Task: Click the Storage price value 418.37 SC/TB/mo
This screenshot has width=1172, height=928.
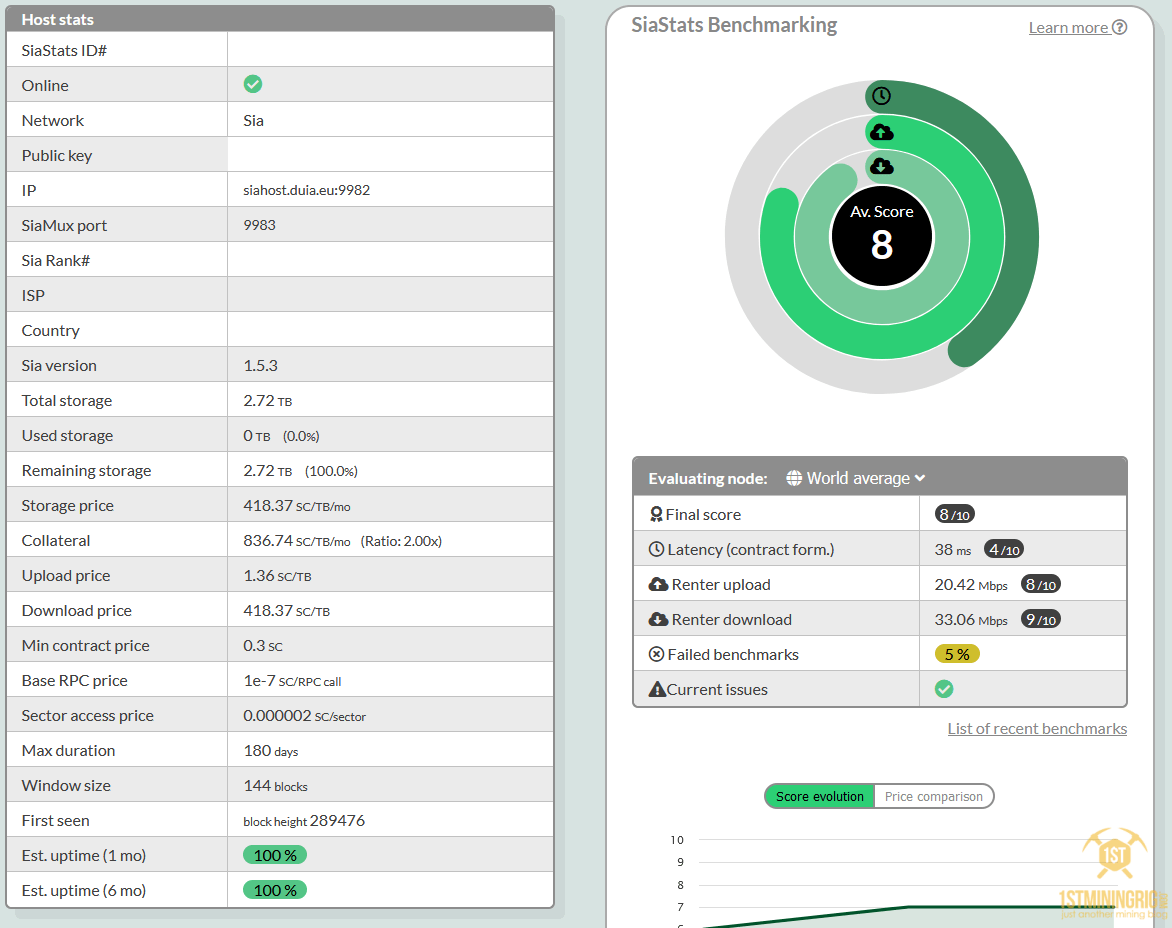Action: [297, 506]
